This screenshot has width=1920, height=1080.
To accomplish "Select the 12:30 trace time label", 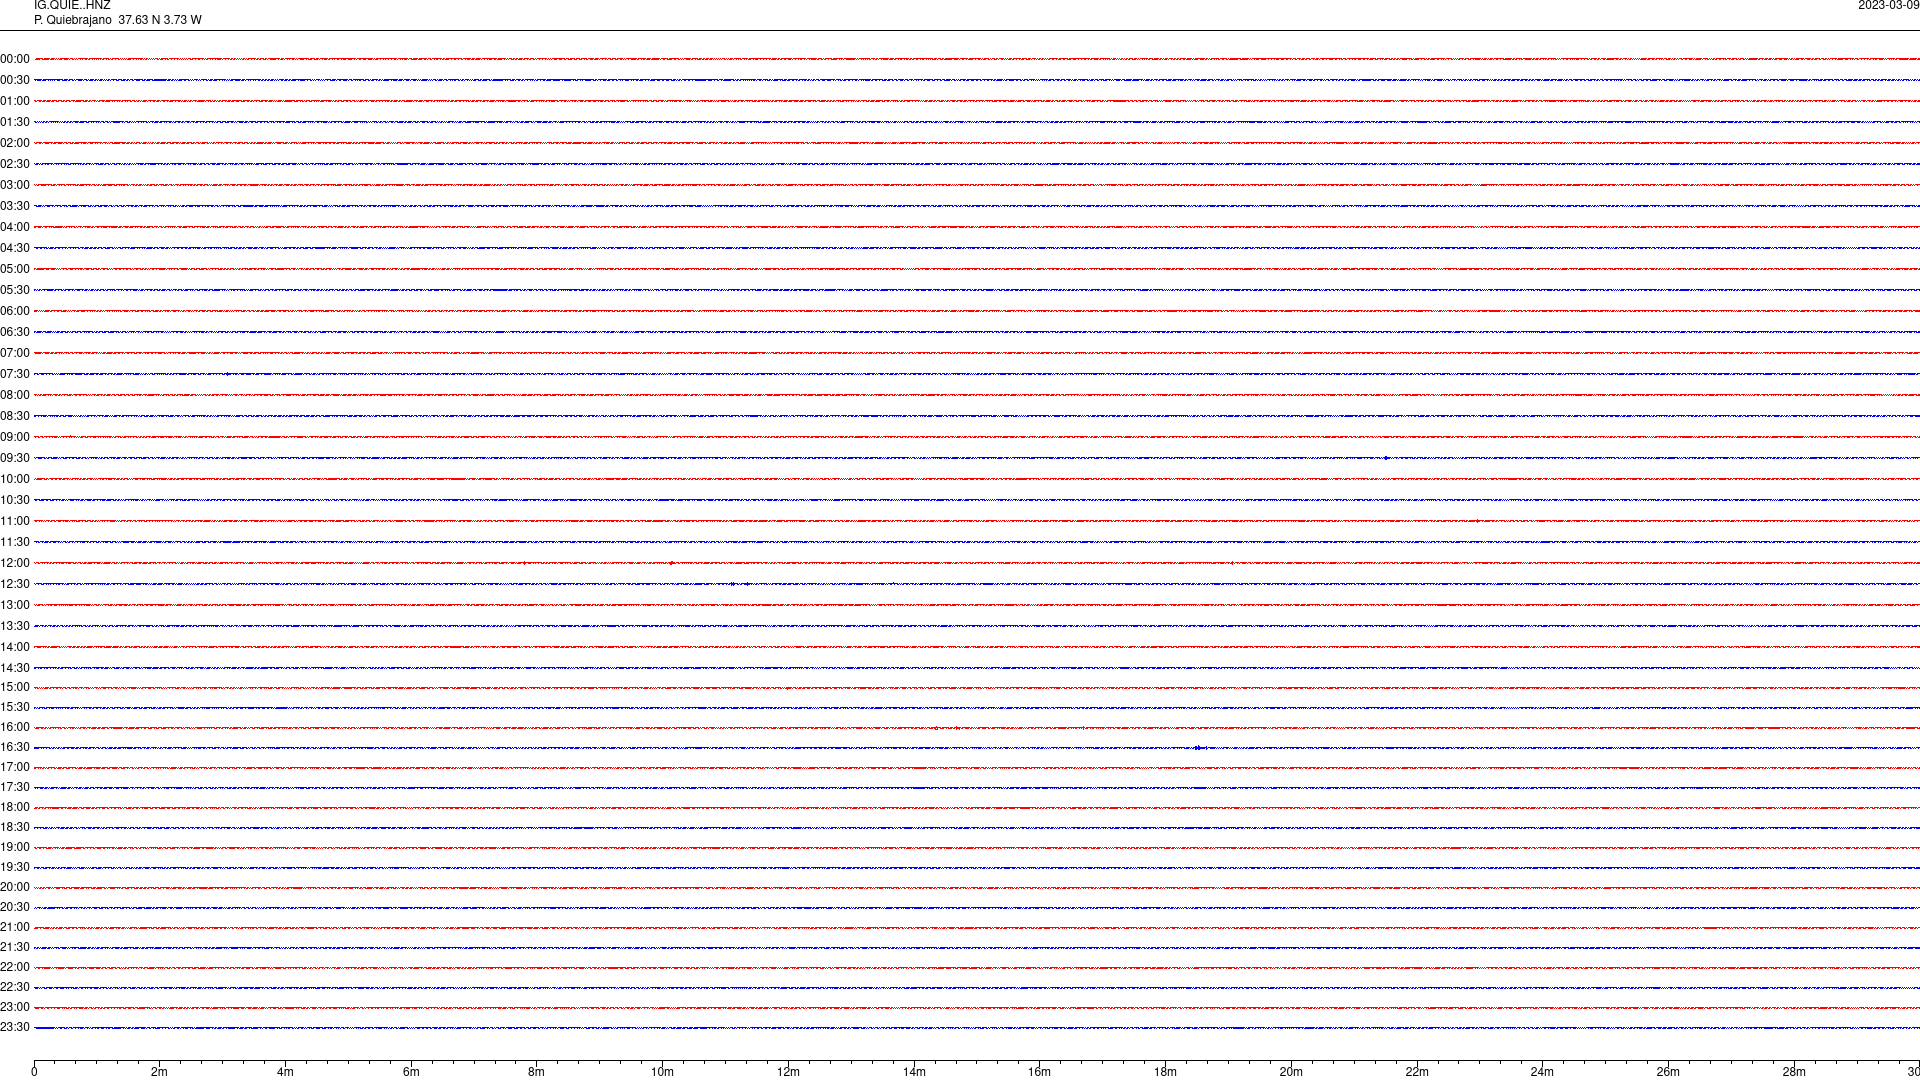I will (15, 584).
